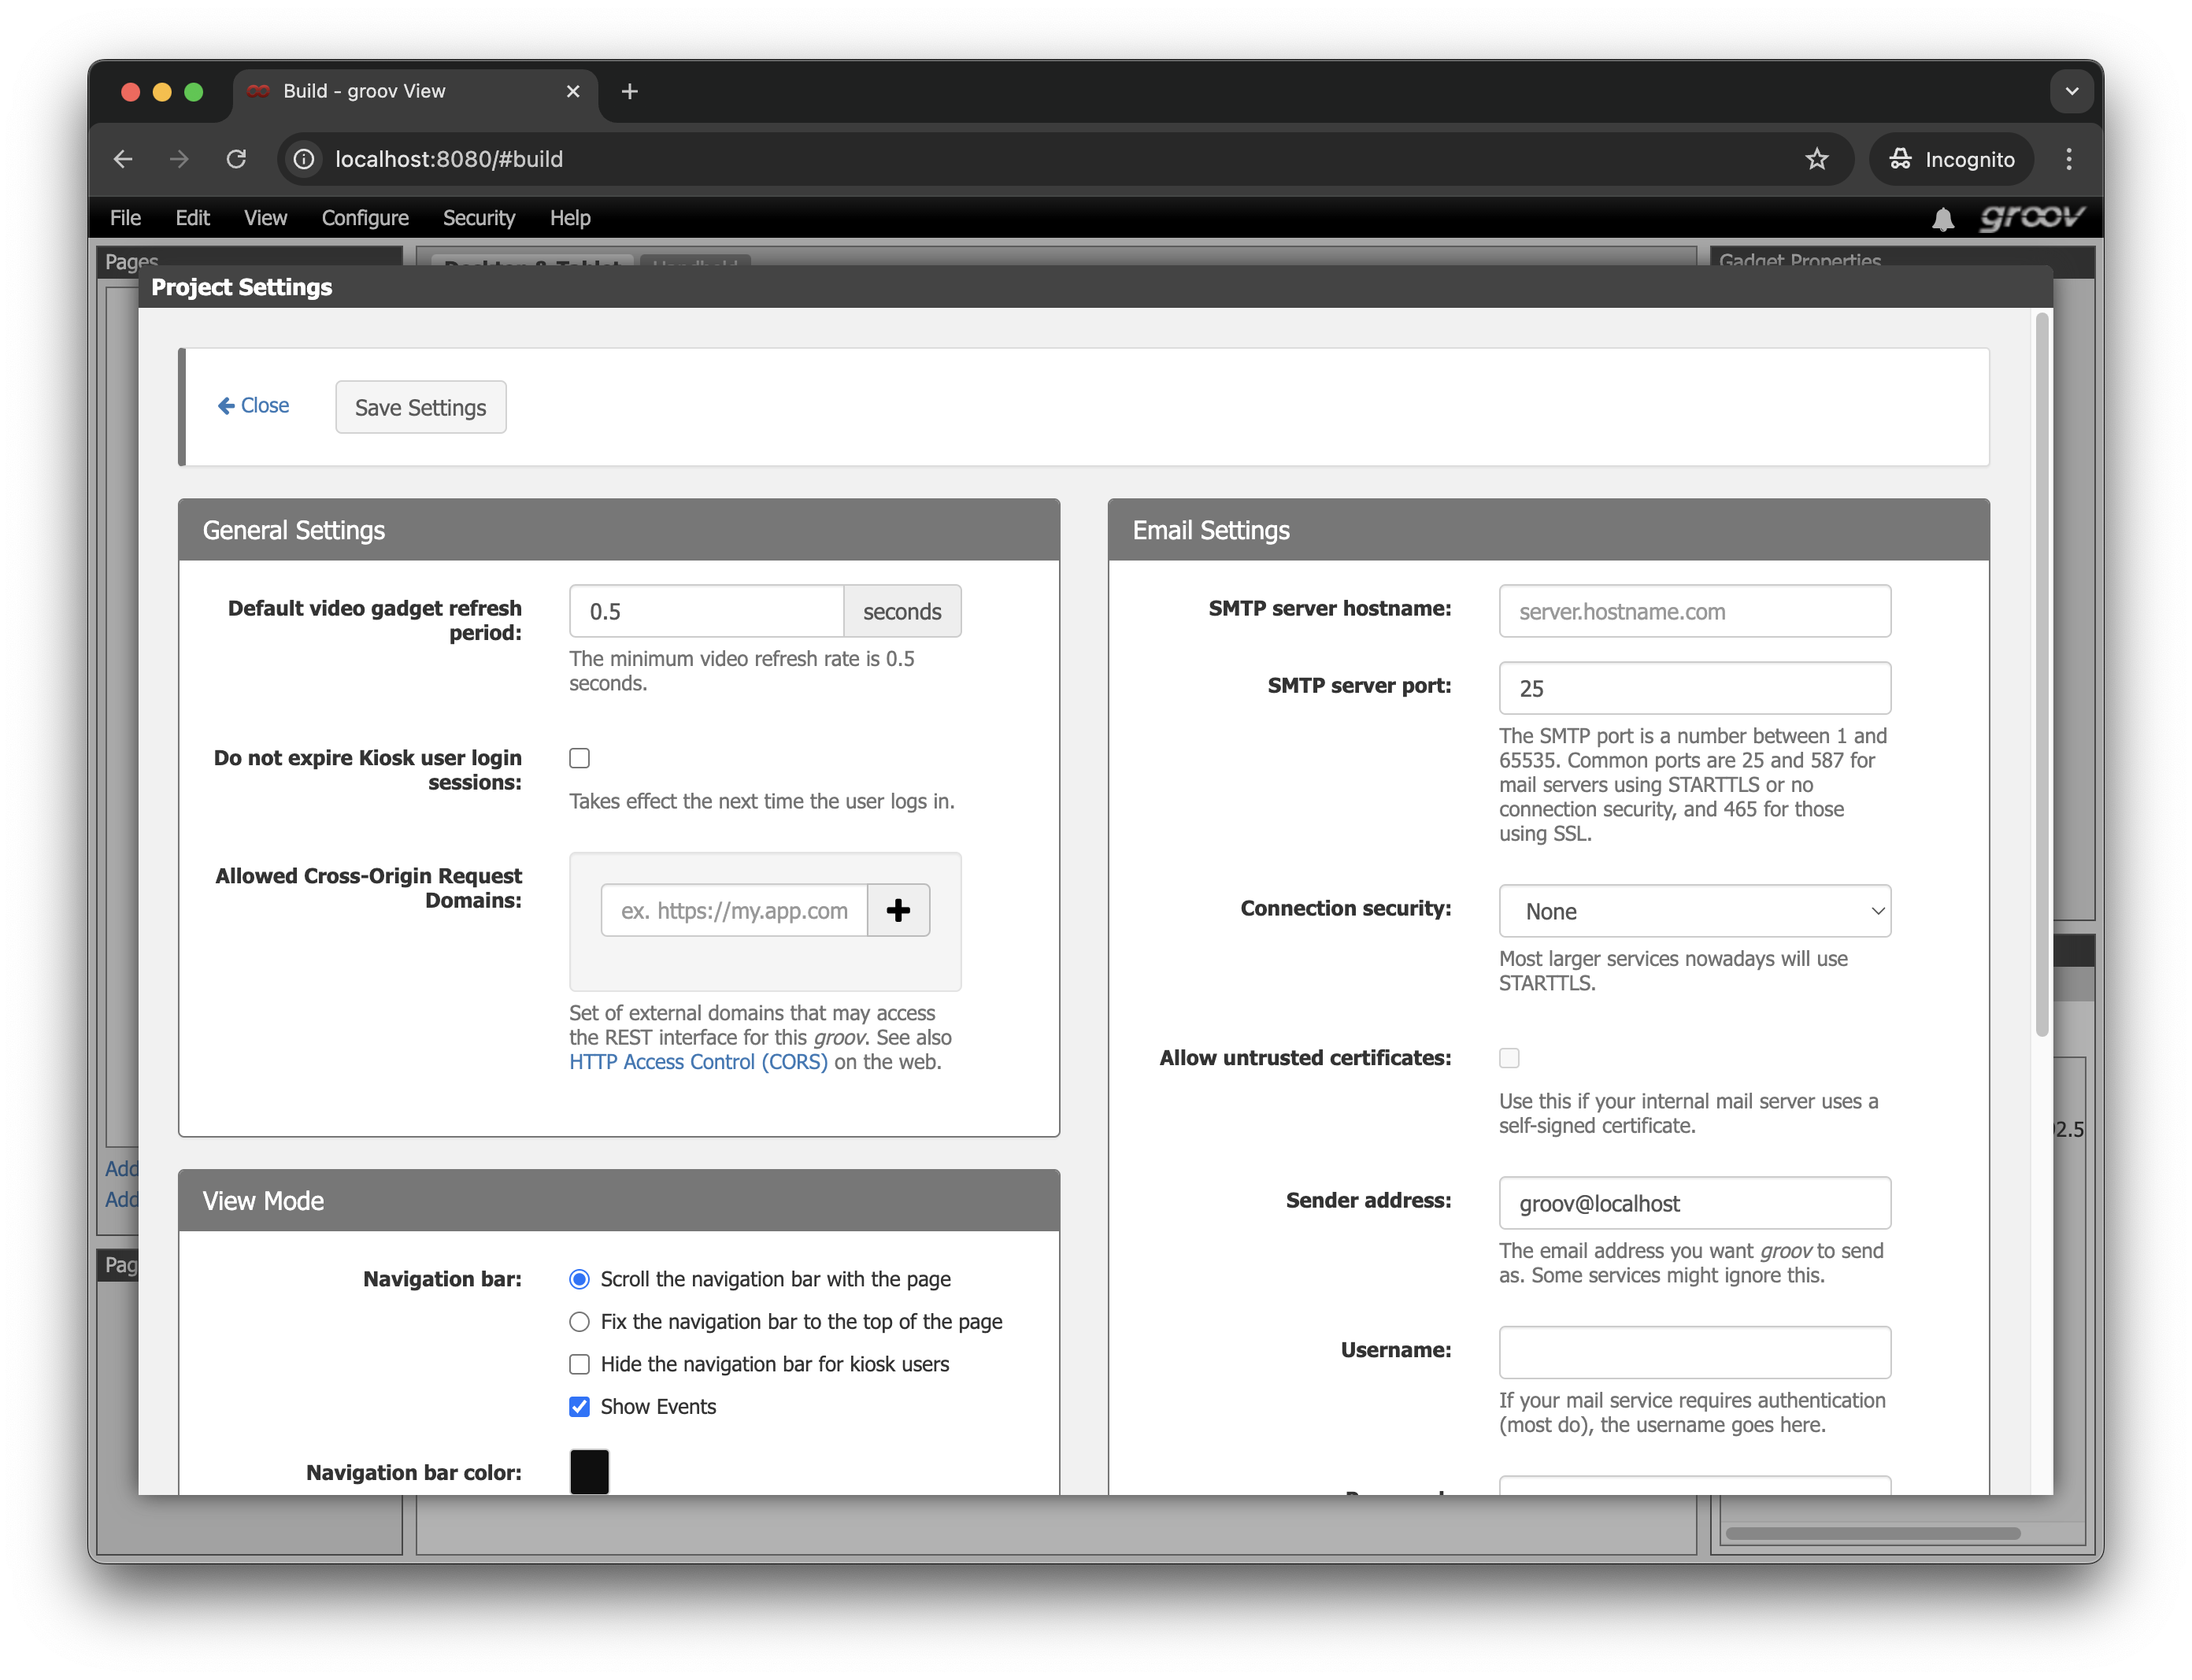This screenshot has height=1680, width=2192.
Task: Enable Do not expire Kiosk sessions checkbox
Action: coord(579,758)
